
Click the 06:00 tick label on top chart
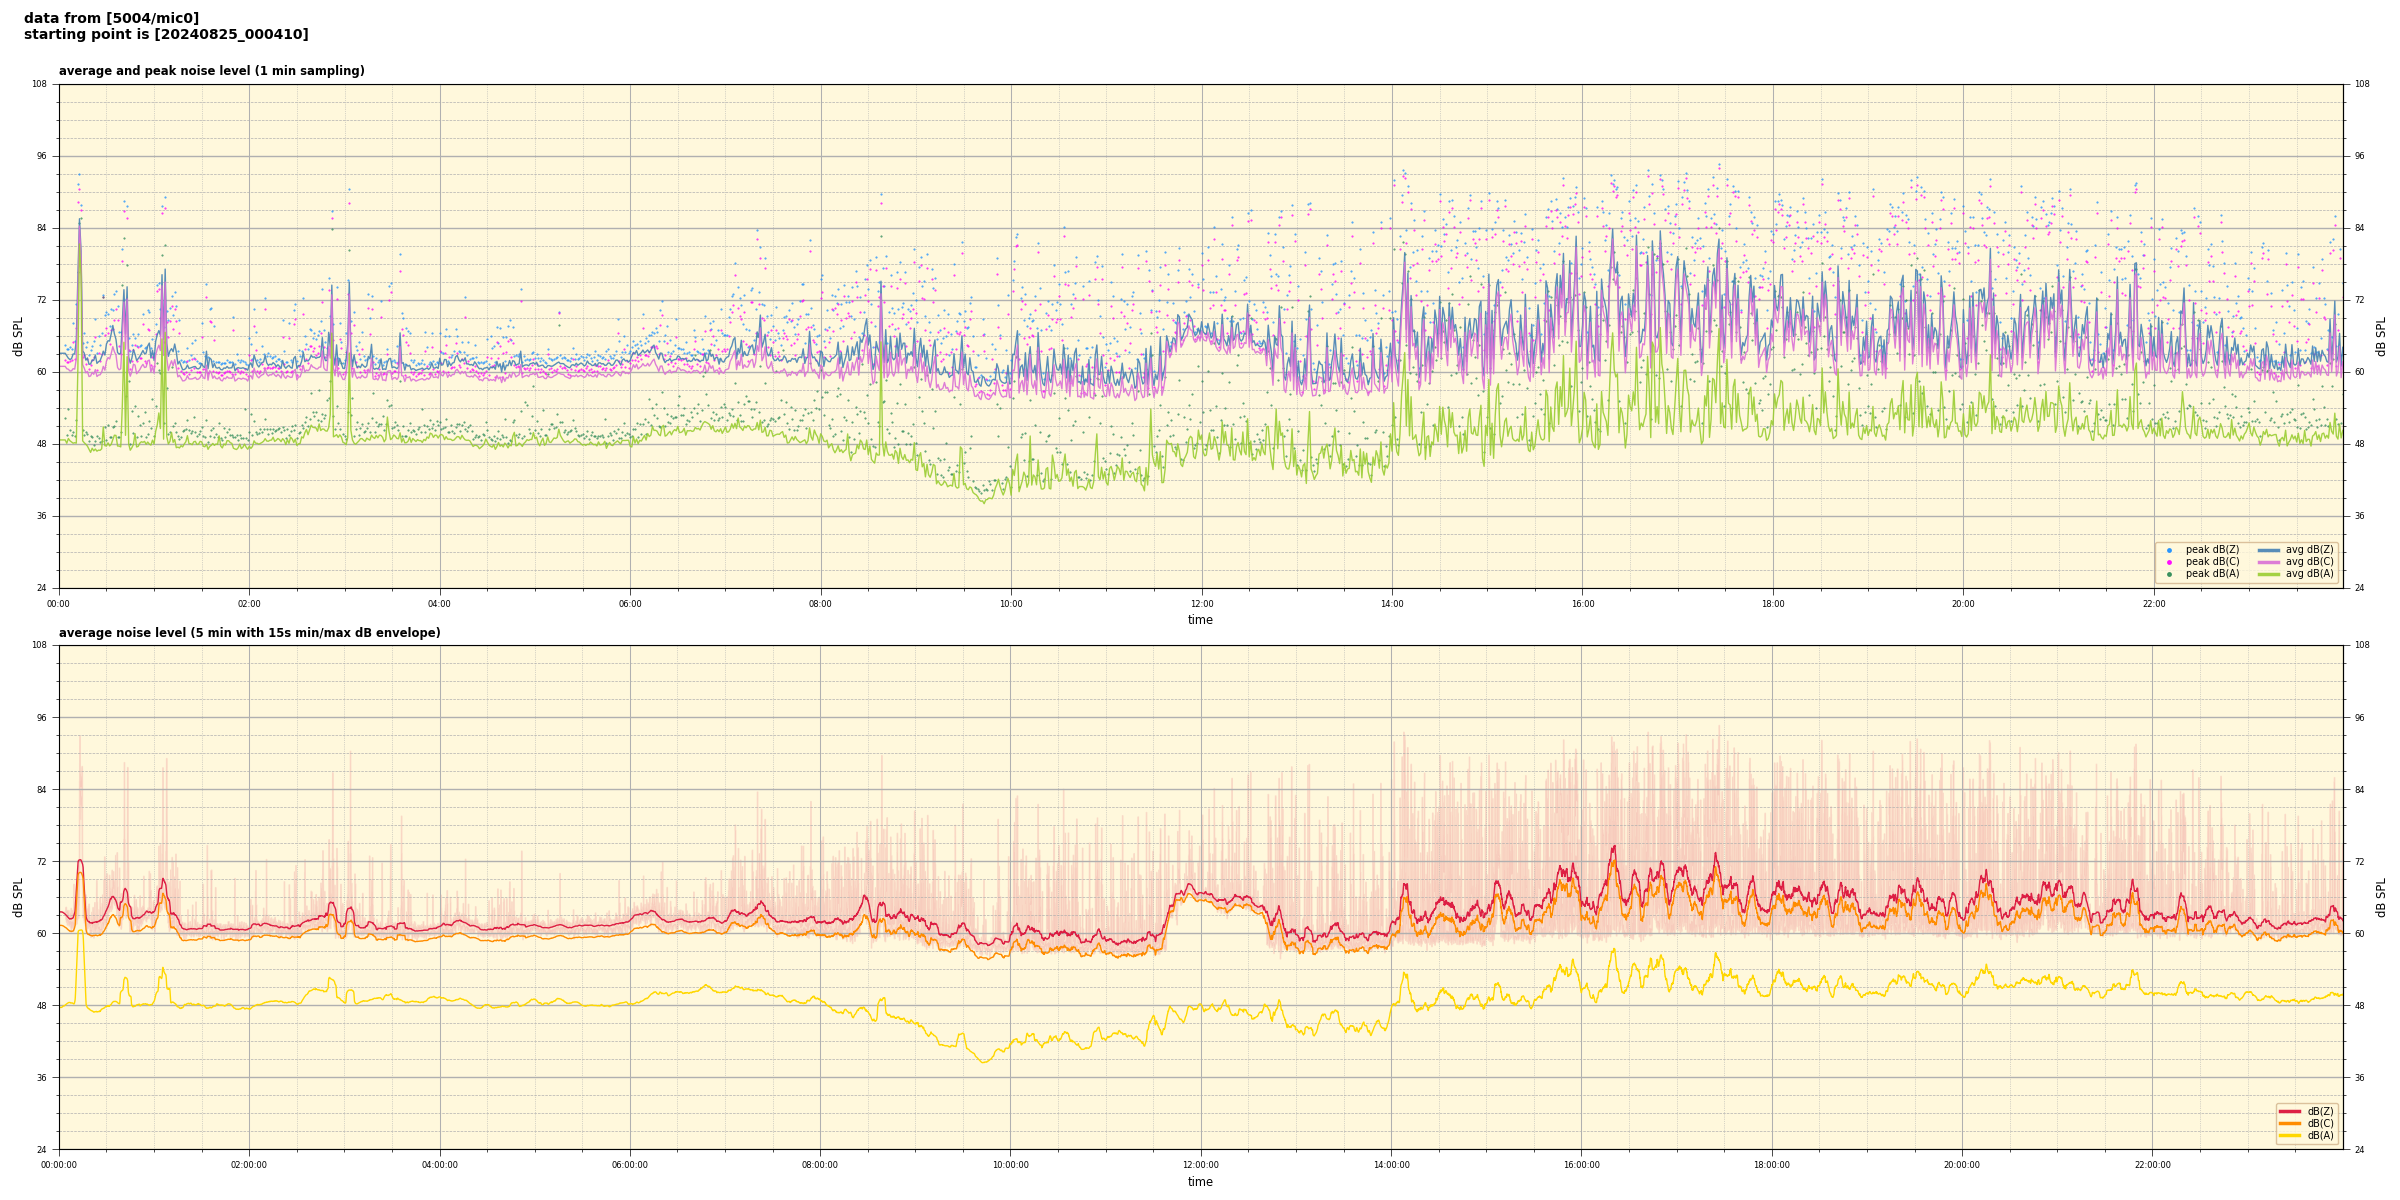tap(630, 604)
